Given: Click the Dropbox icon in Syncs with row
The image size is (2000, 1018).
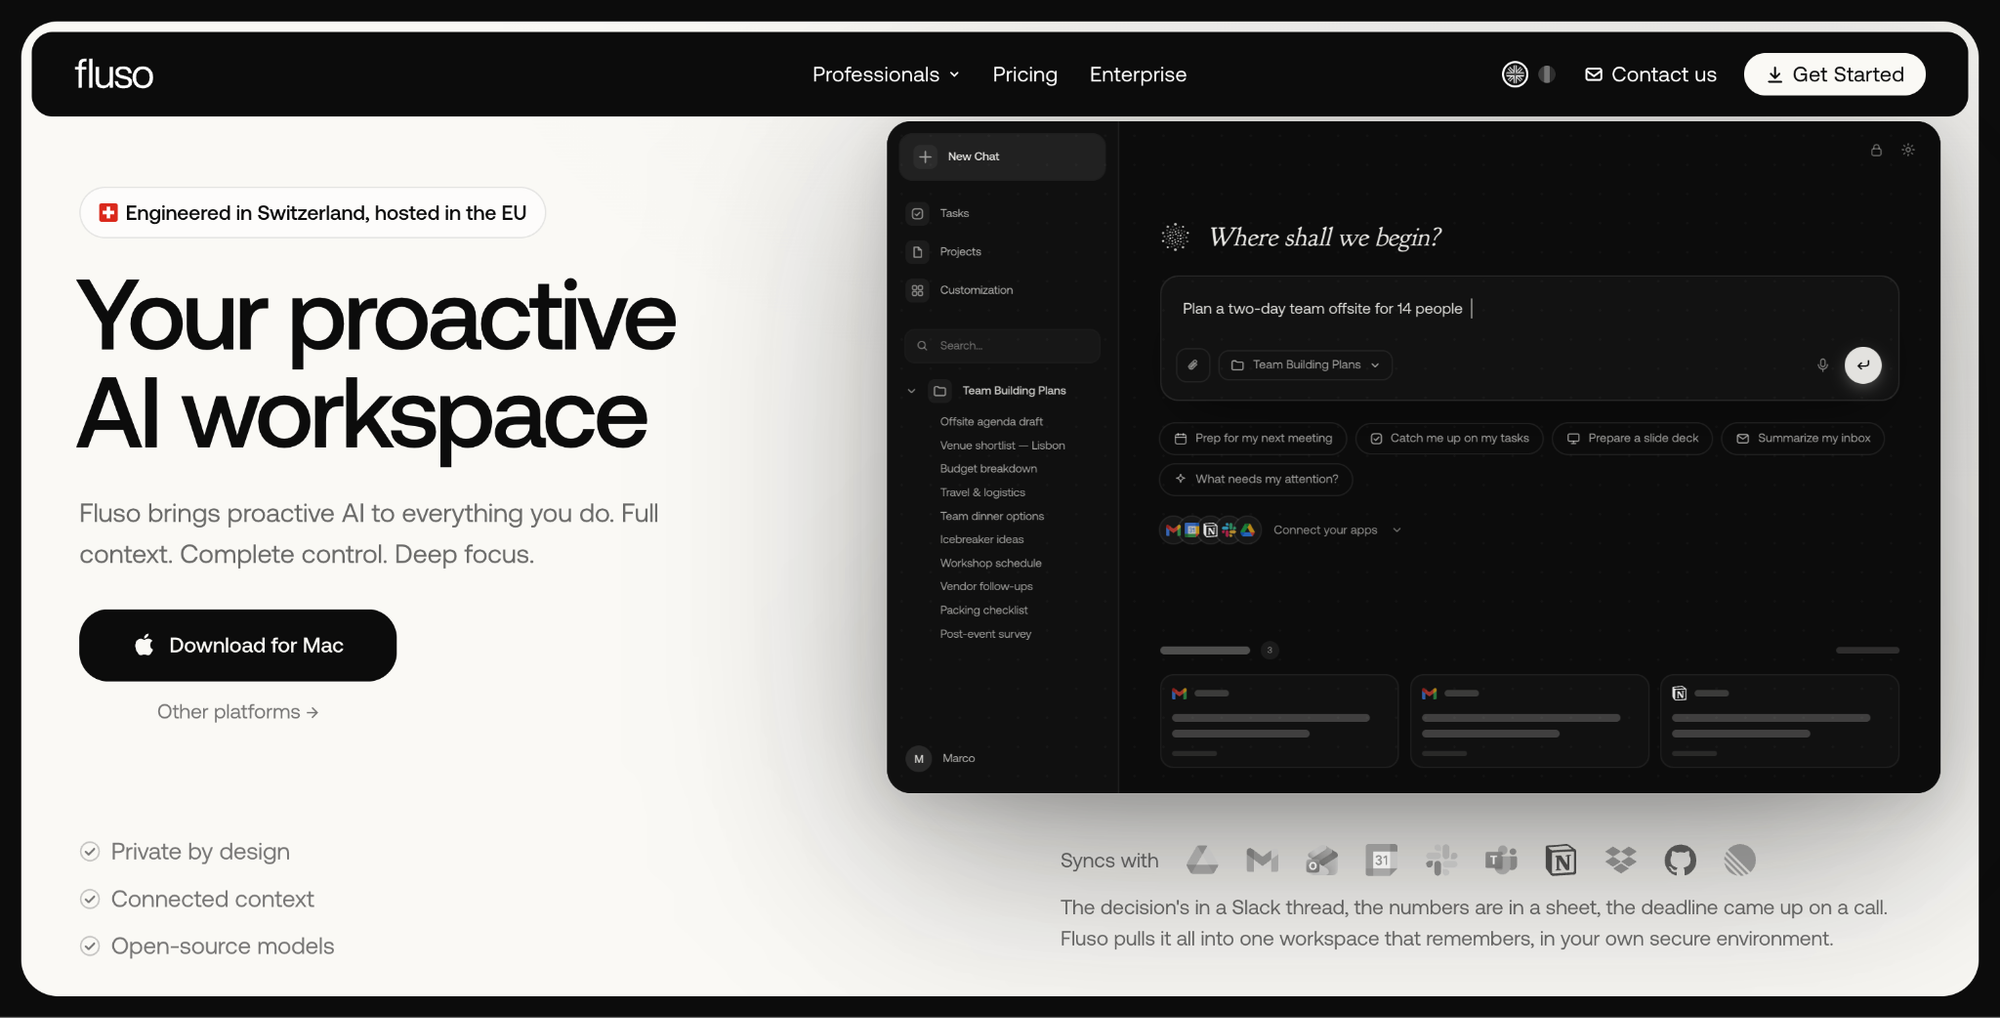Looking at the screenshot, I should coord(1621,860).
